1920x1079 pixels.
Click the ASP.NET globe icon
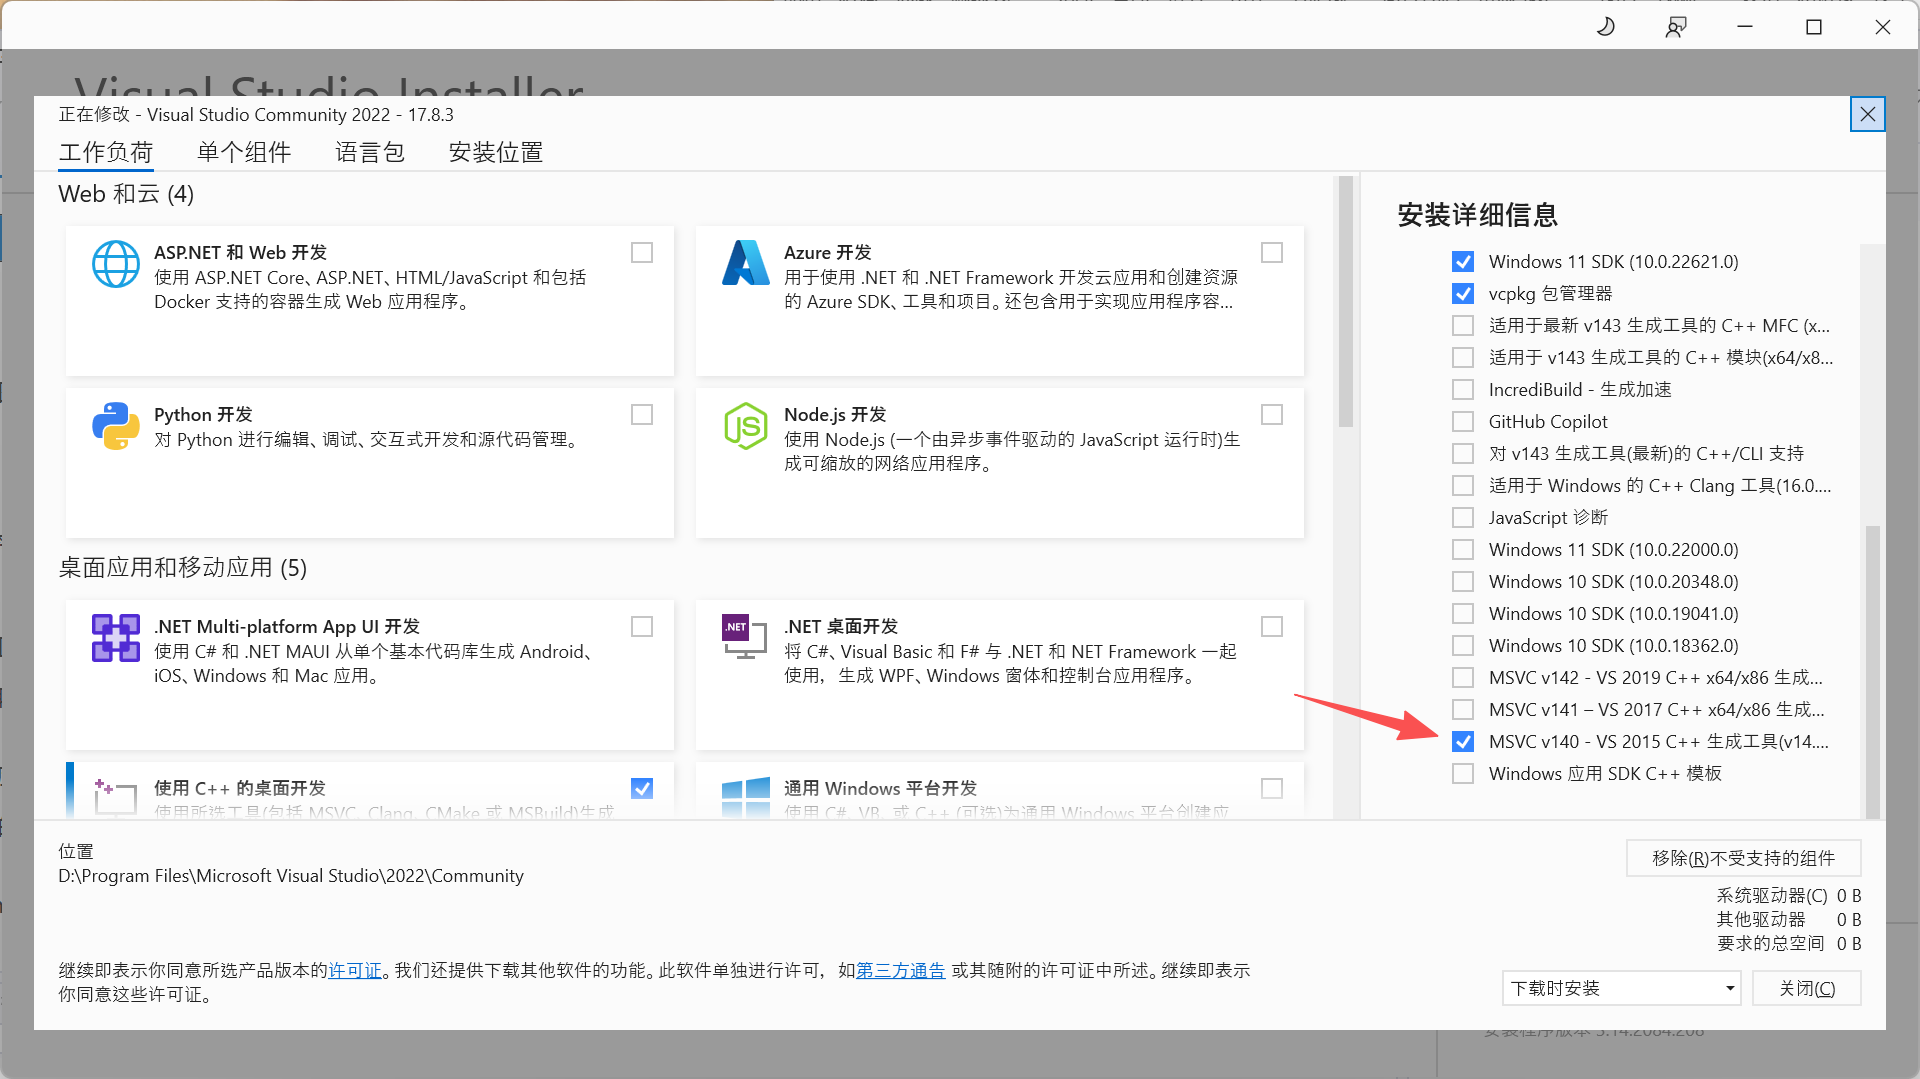[x=116, y=265]
